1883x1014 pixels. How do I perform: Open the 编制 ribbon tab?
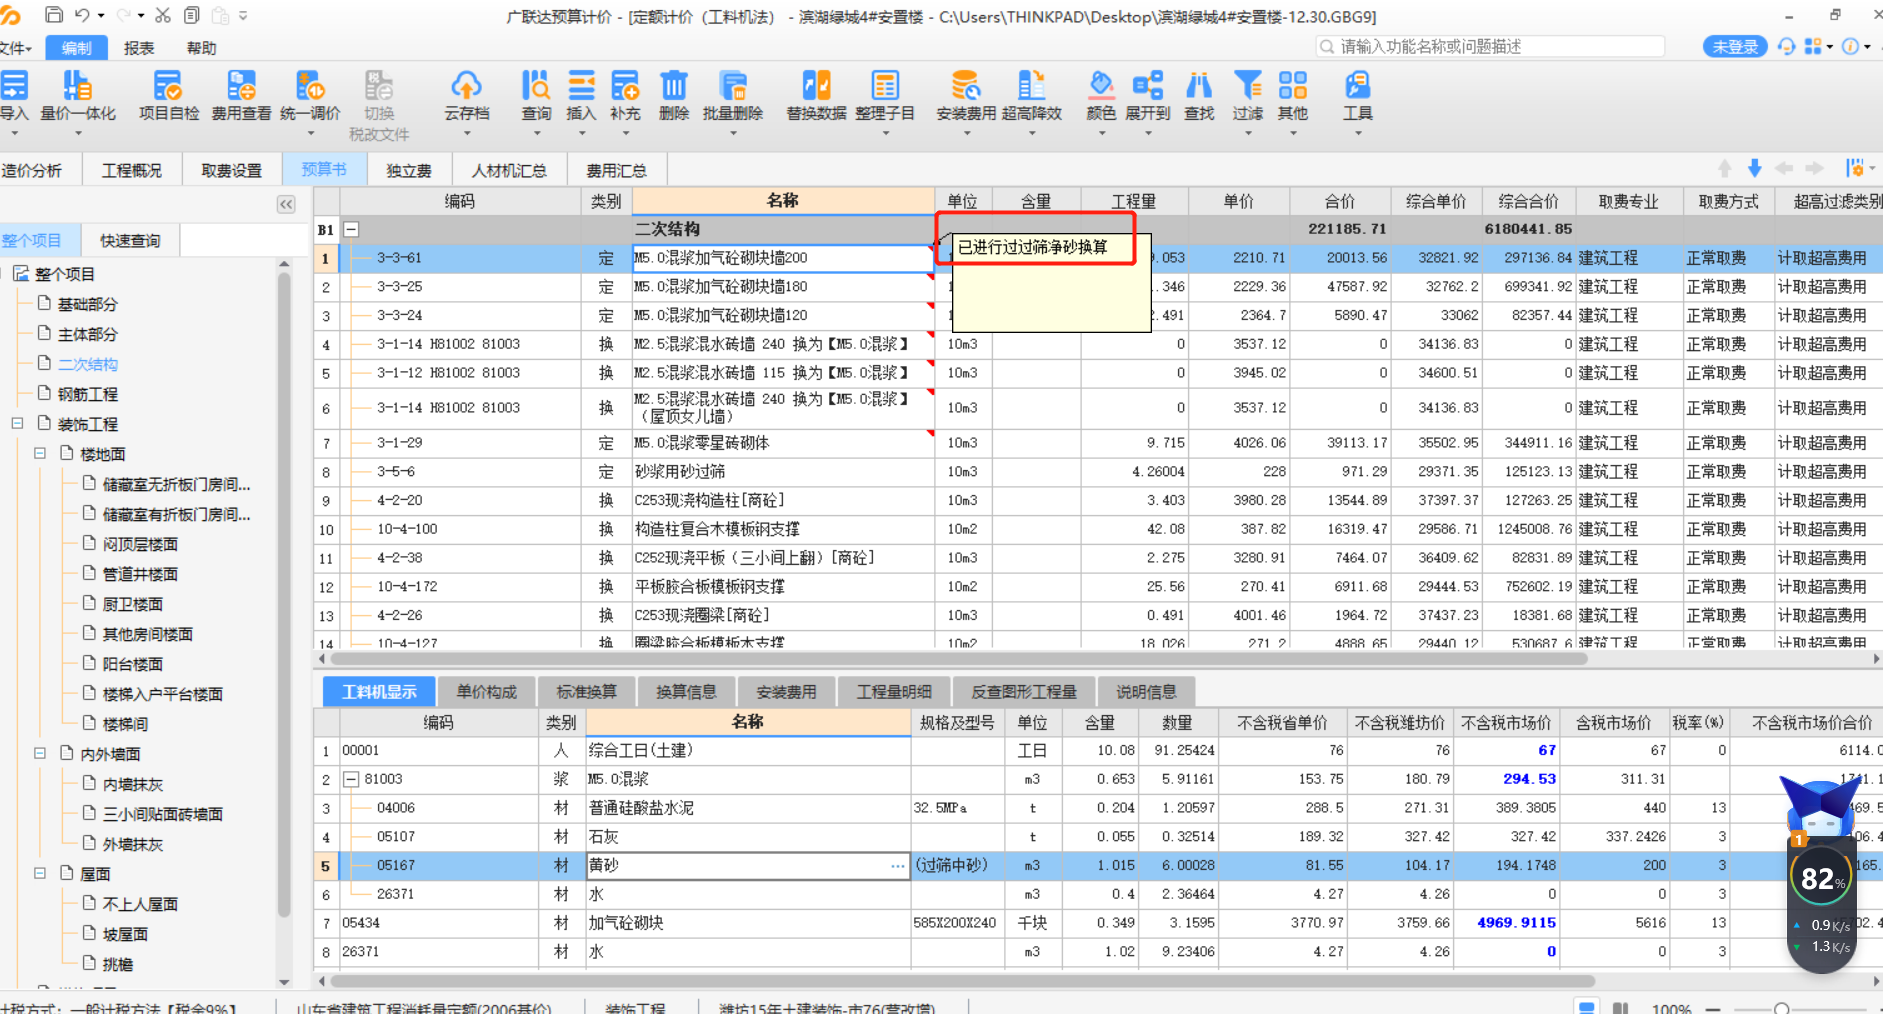(77, 48)
